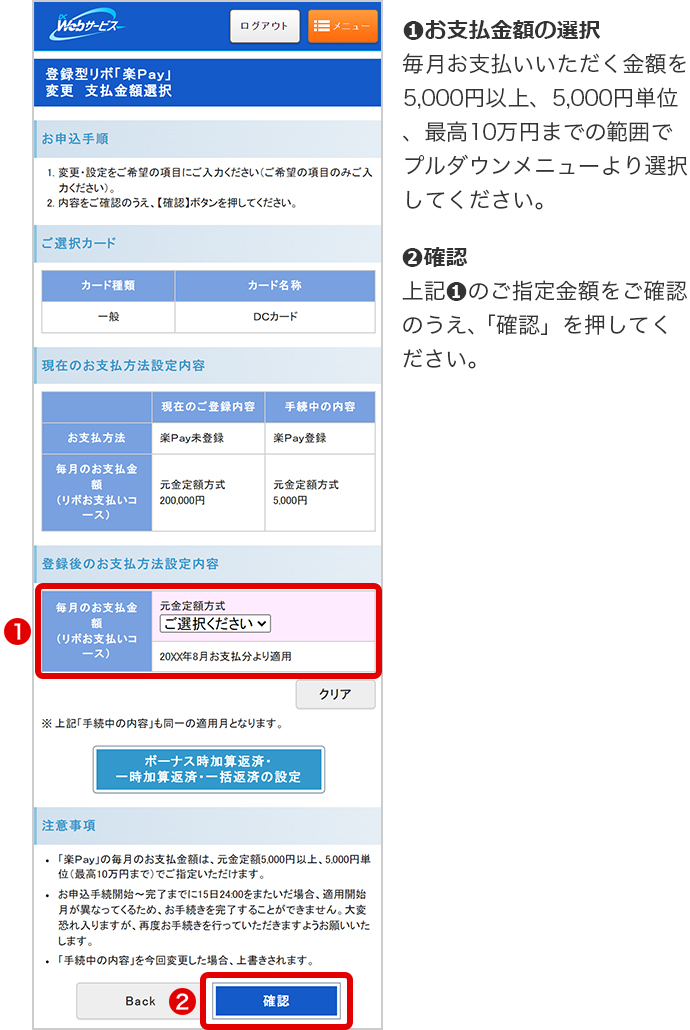Go back with the Back button
Image resolution: width=690 pixels, height=1030 pixels.
point(140,1000)
